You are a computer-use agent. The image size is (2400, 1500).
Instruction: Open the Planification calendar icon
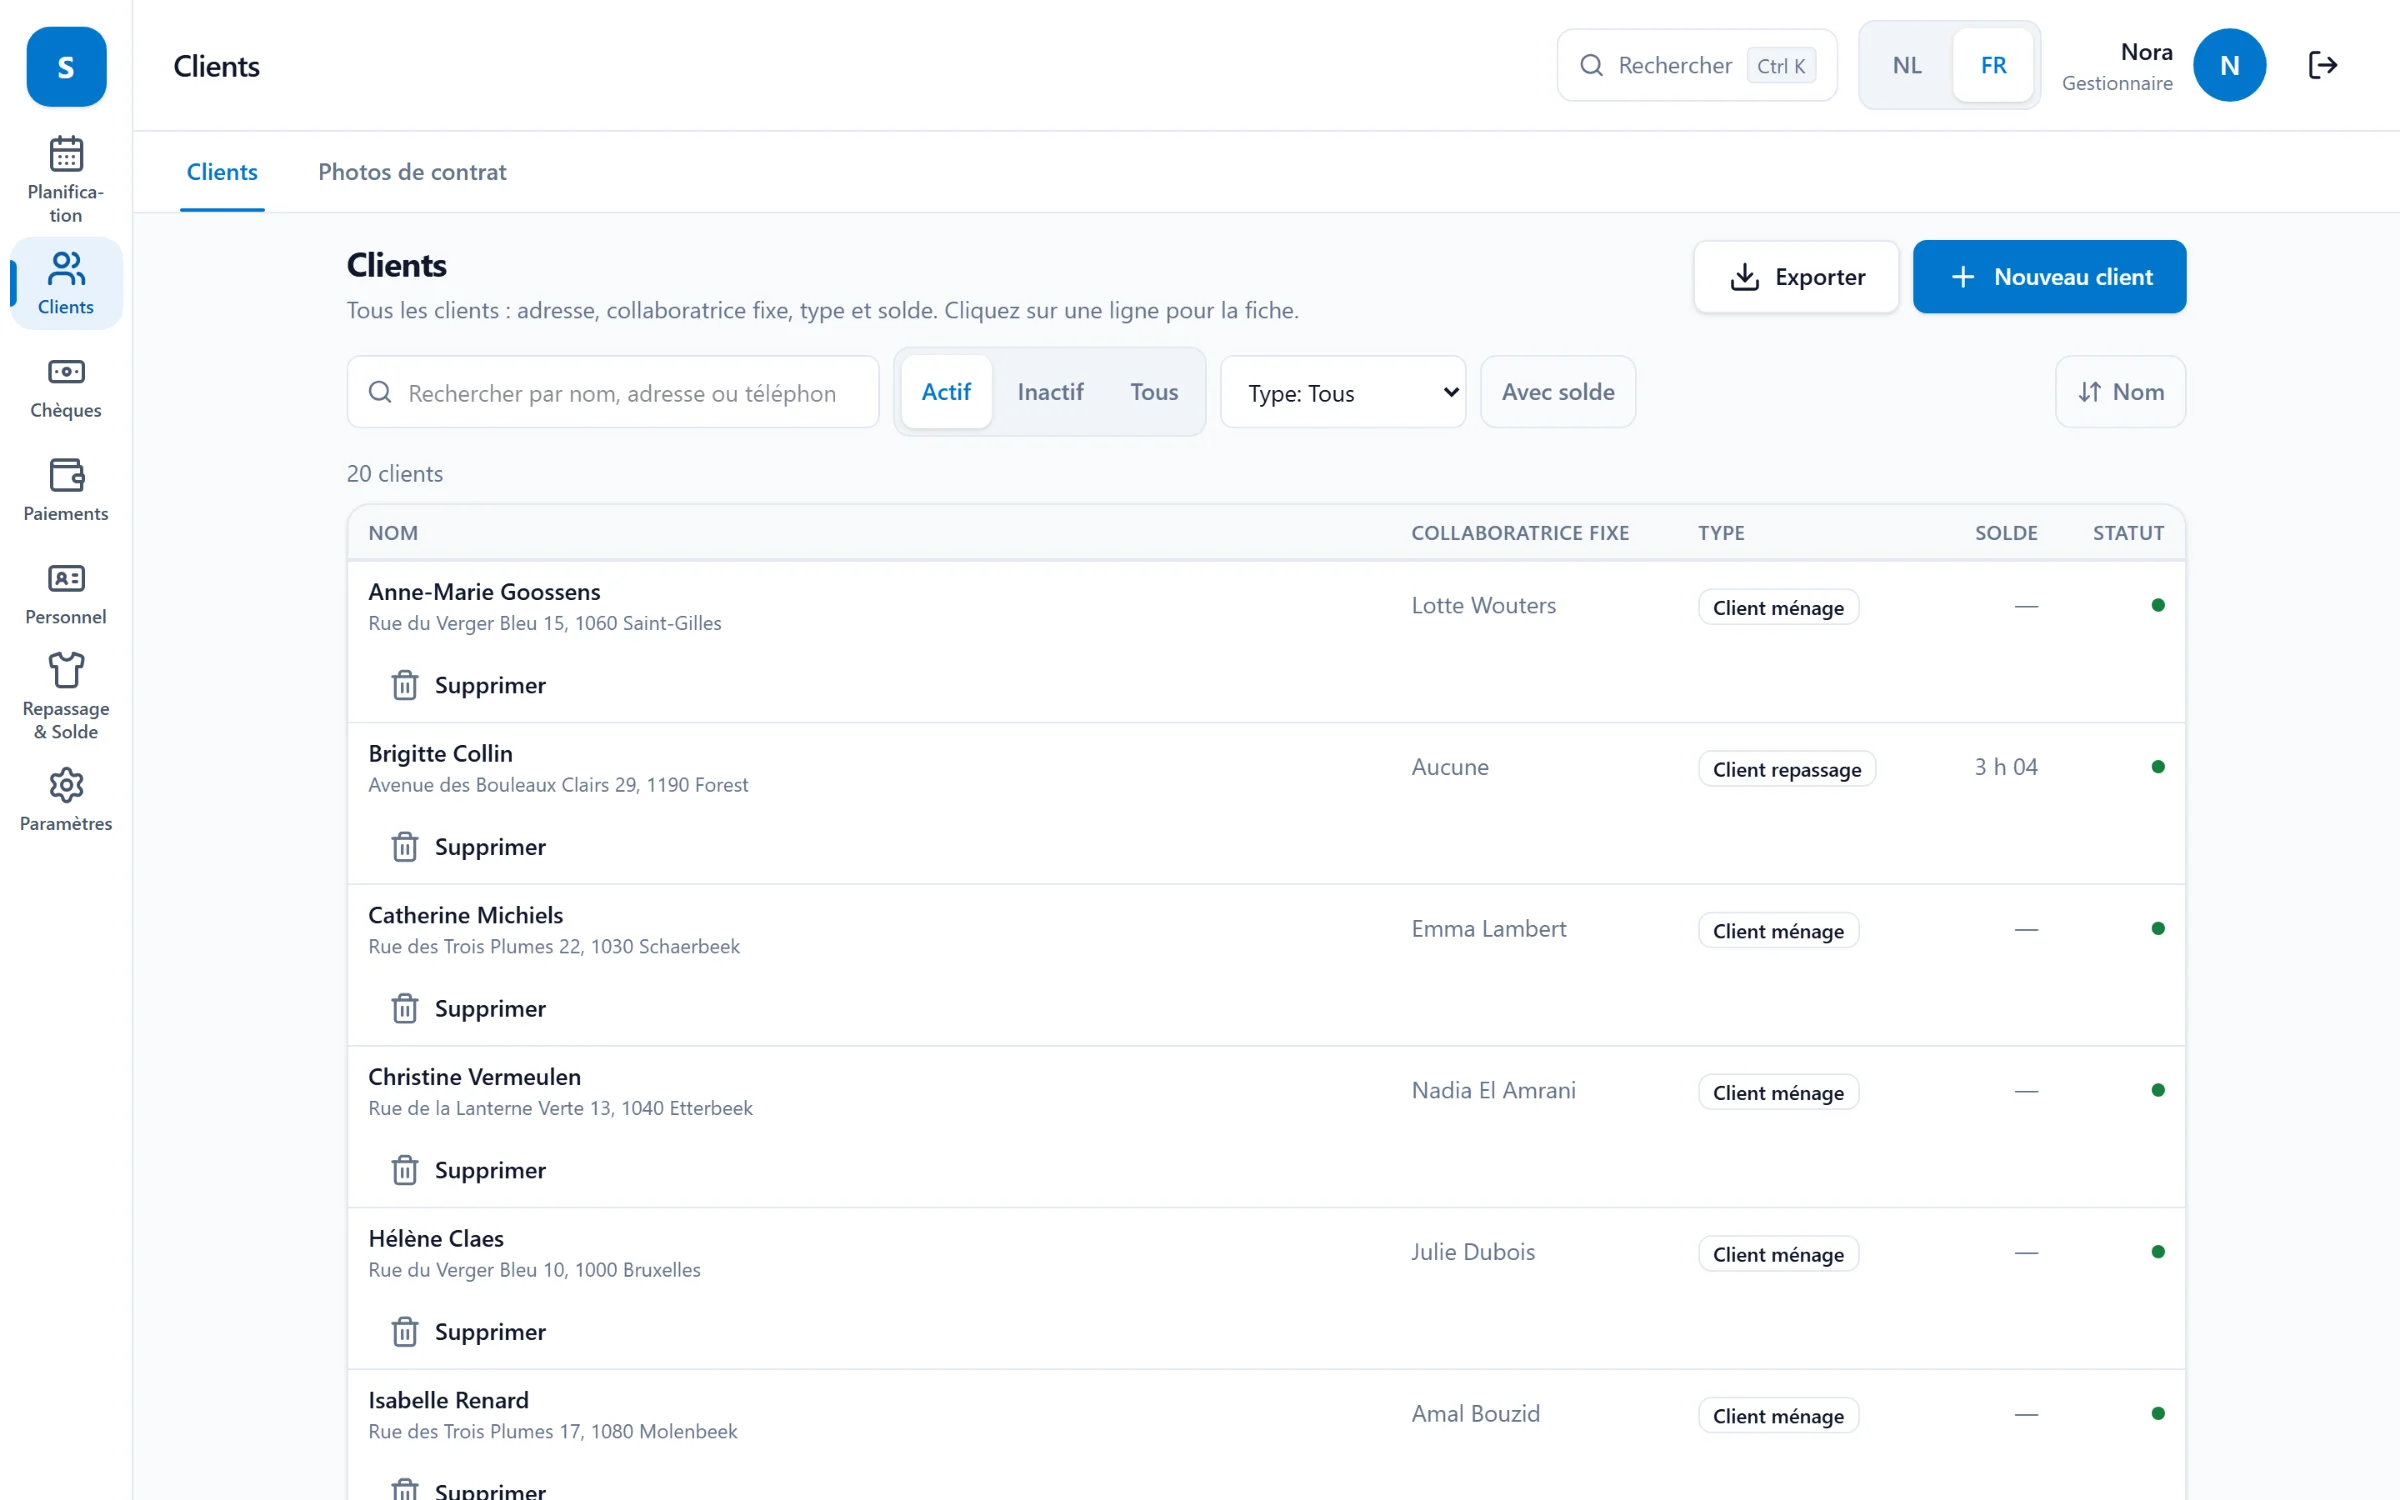pos(66,155)
